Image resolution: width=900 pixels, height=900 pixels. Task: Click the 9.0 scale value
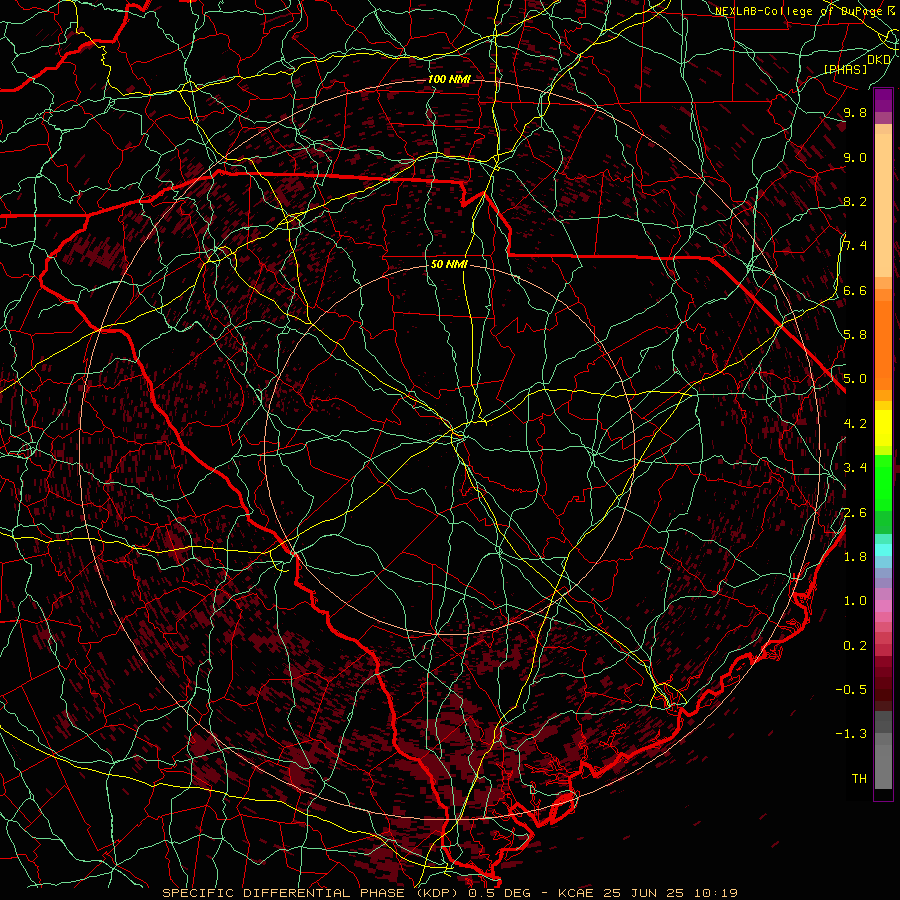855,157
